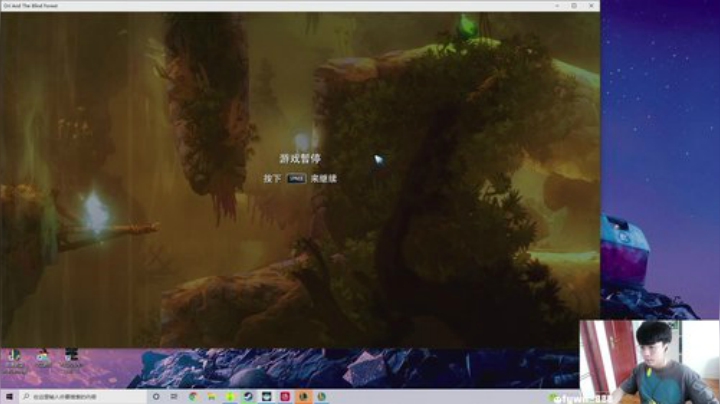Open the last green-orange taskbar icon
The image size is (720, 404).
click(322, 396)
